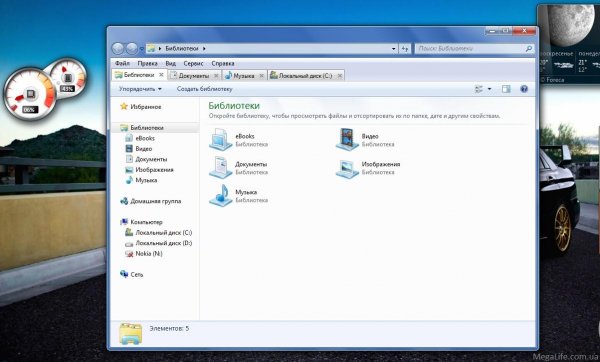Click the libraries folder icon in details pane

click(130, 333)
